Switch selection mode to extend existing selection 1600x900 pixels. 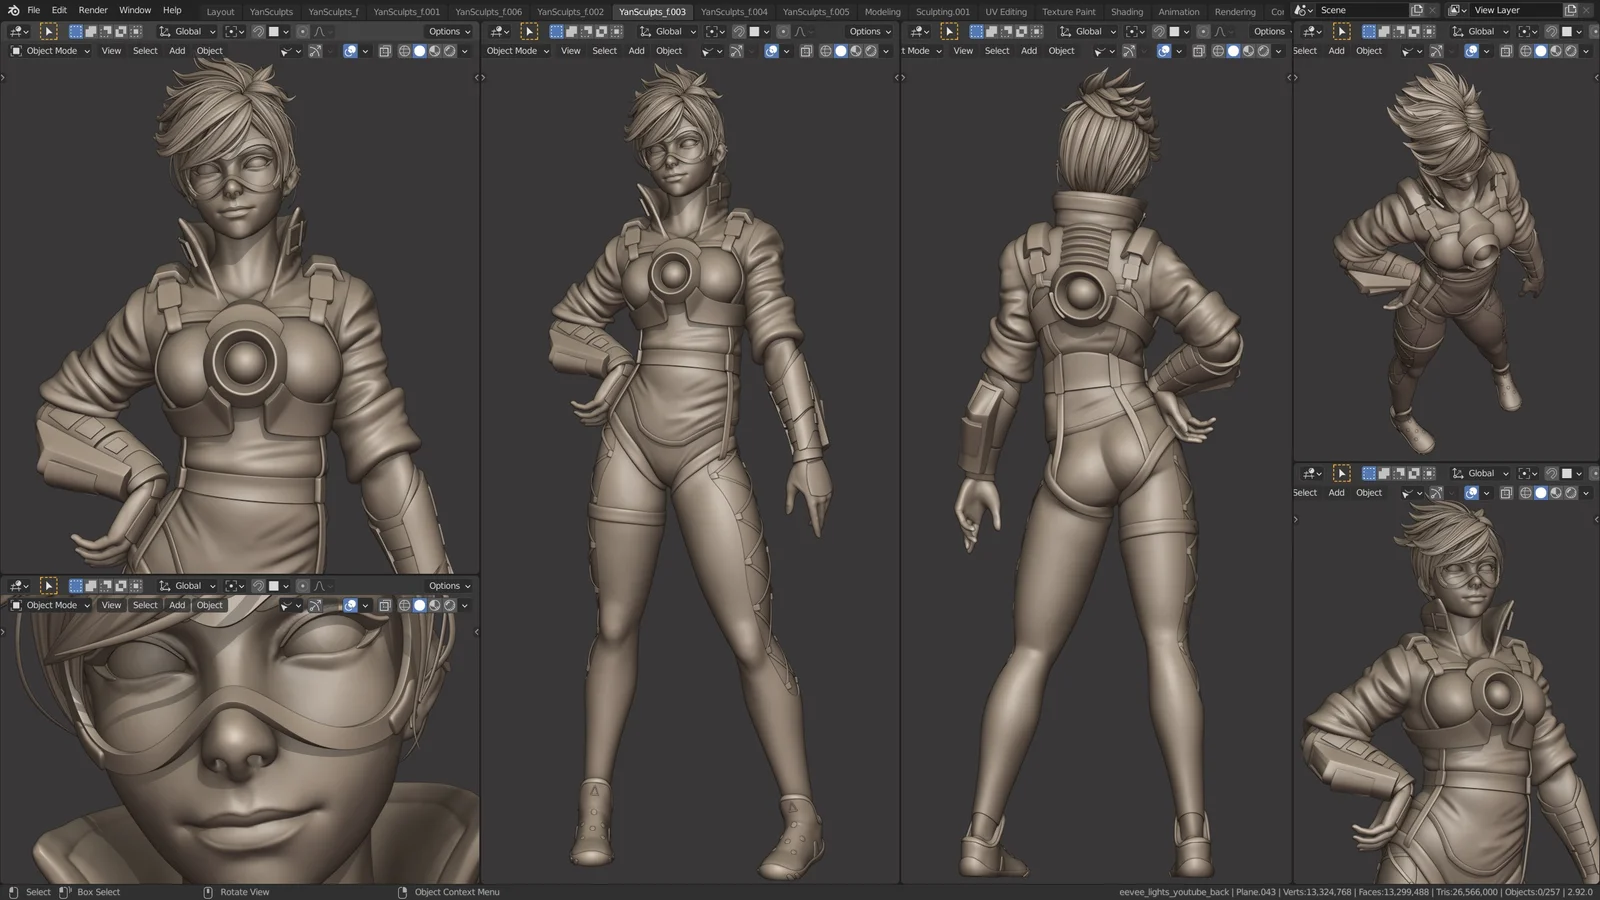(91, 31)
